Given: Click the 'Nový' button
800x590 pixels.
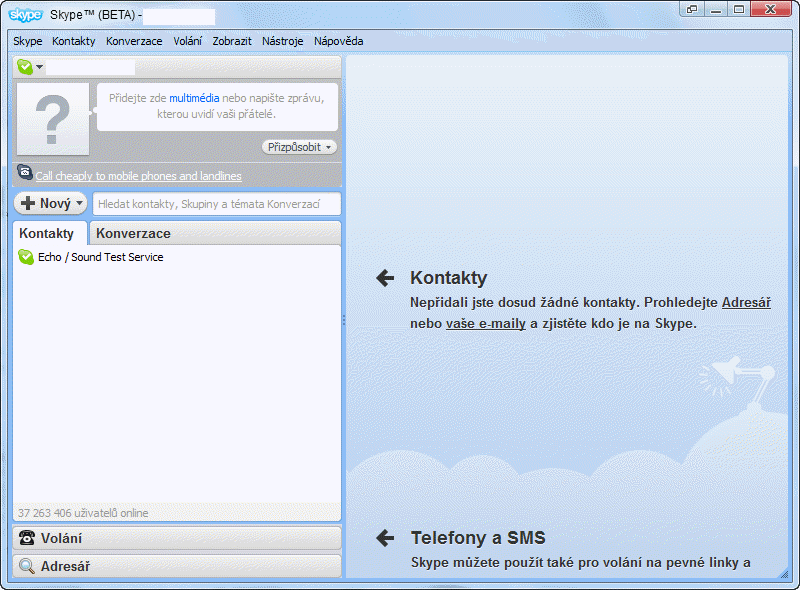Looking at the screenshot, I should point(51,204).
